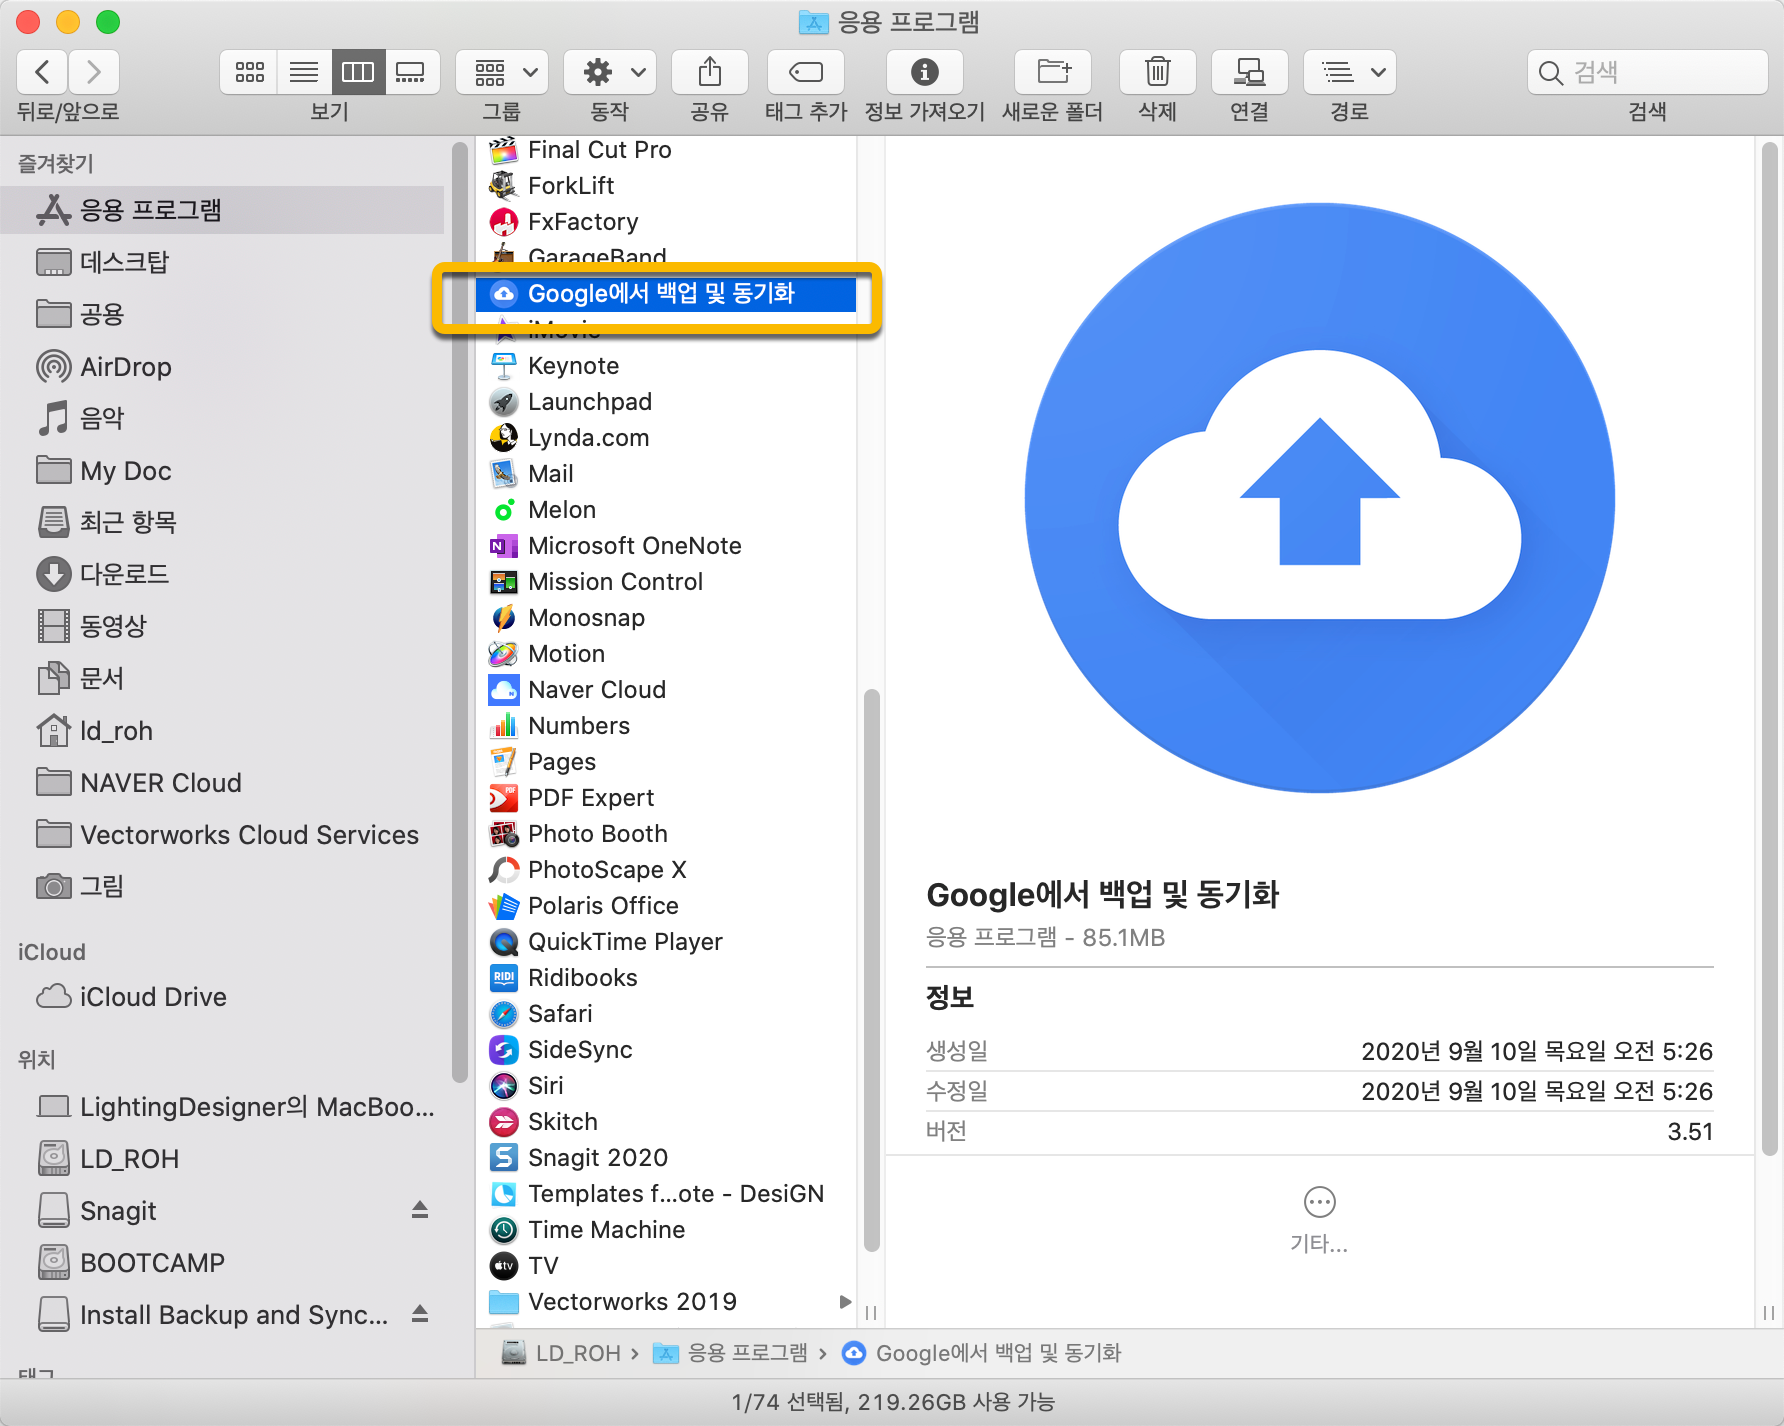Select LightingDesigner의 MacBook in sidebar
Image resolution: width=1784 pixels, height=1426 pixels.
pyautogui.click(x=222, y=1106)
